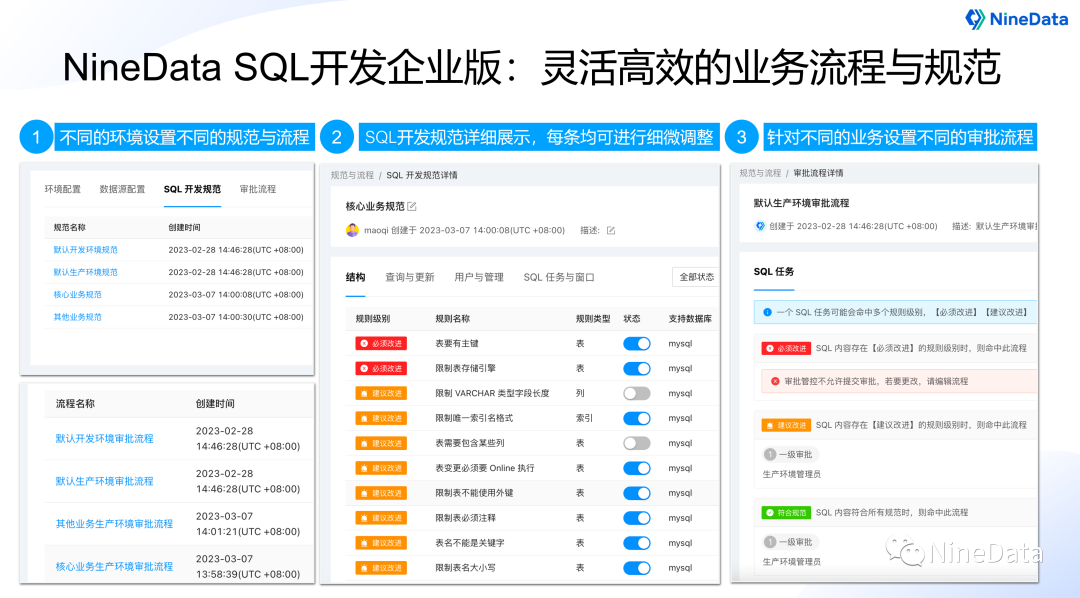Click edit icon next to 描述 label
Image resolution: width=1080 pixels, height=598 pixels.
tap(610, 230)
